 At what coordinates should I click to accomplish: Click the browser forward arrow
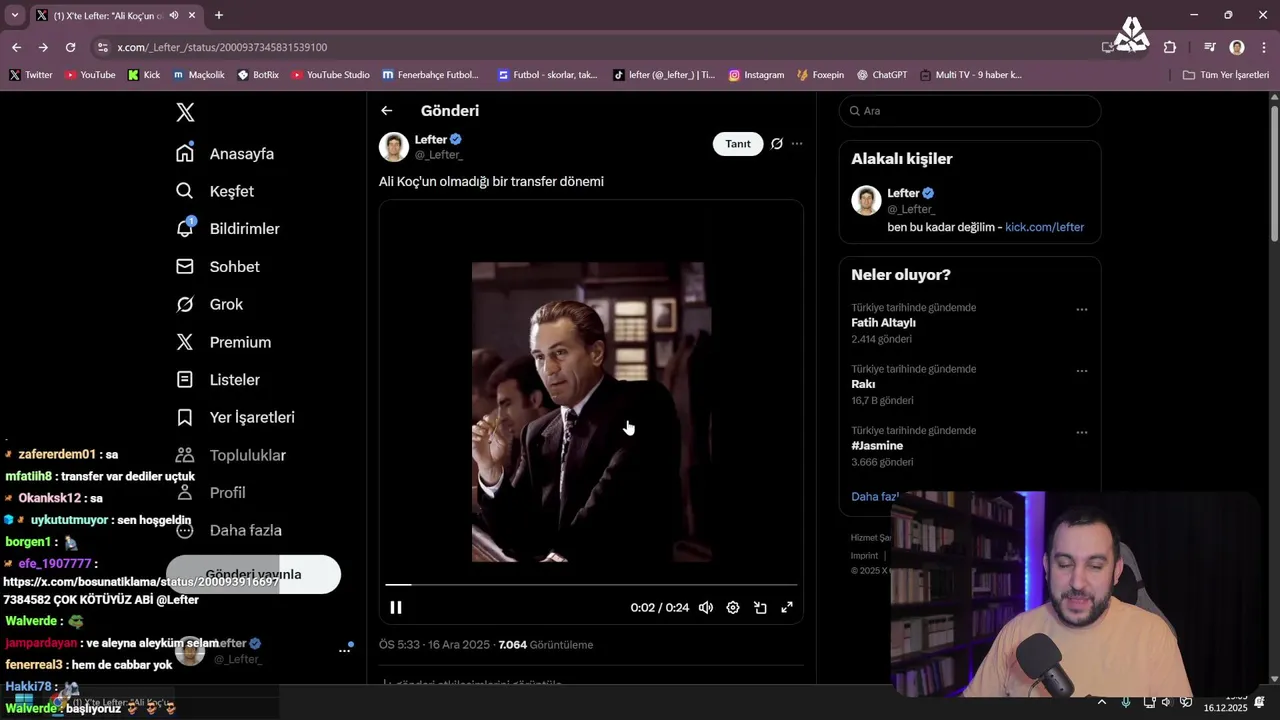pos(43,47)
